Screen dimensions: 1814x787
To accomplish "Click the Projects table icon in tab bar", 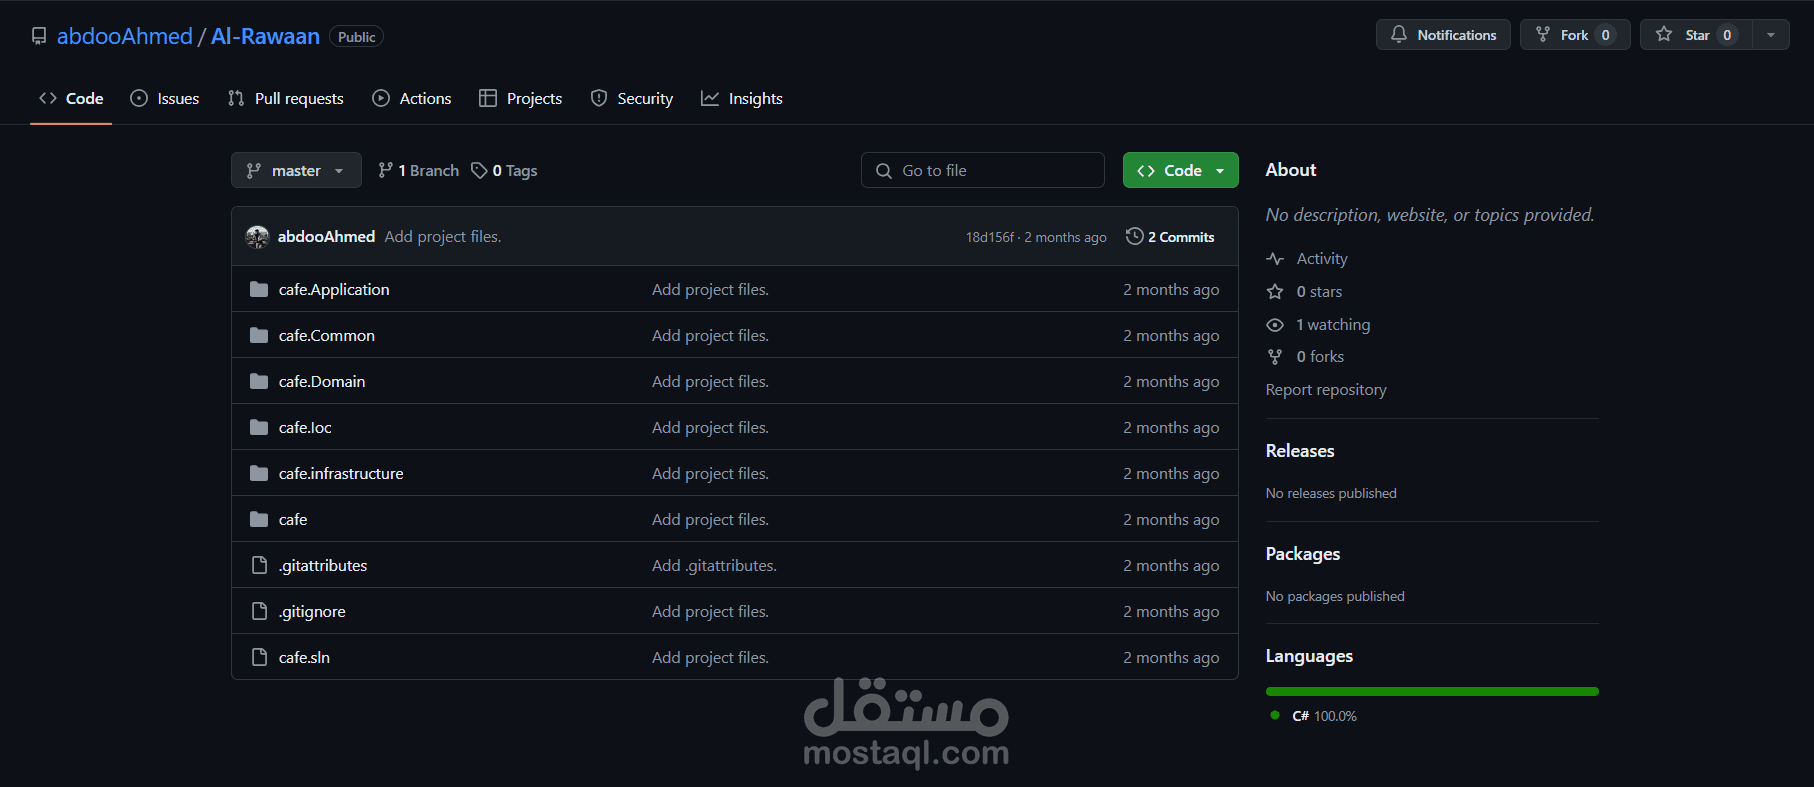I will coord(488,98).
